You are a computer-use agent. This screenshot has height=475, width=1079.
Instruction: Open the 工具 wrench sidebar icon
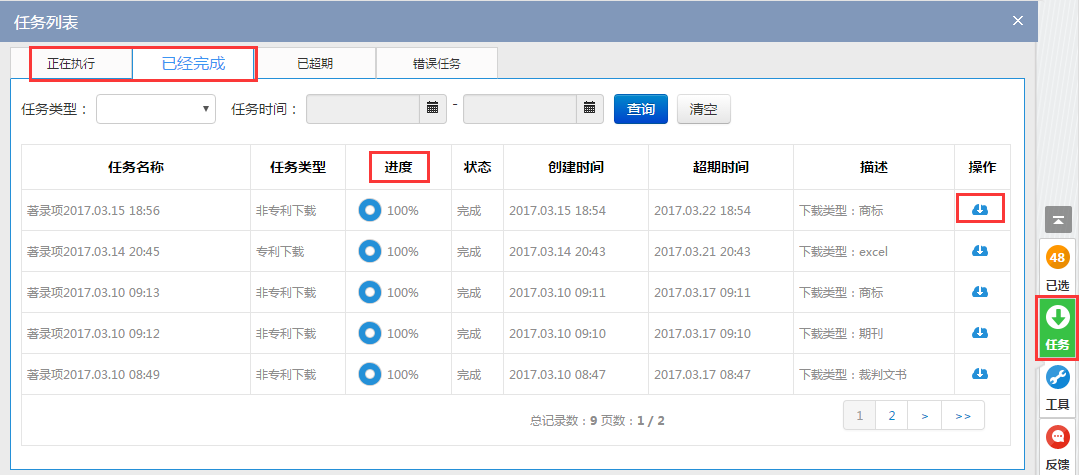1057,388
